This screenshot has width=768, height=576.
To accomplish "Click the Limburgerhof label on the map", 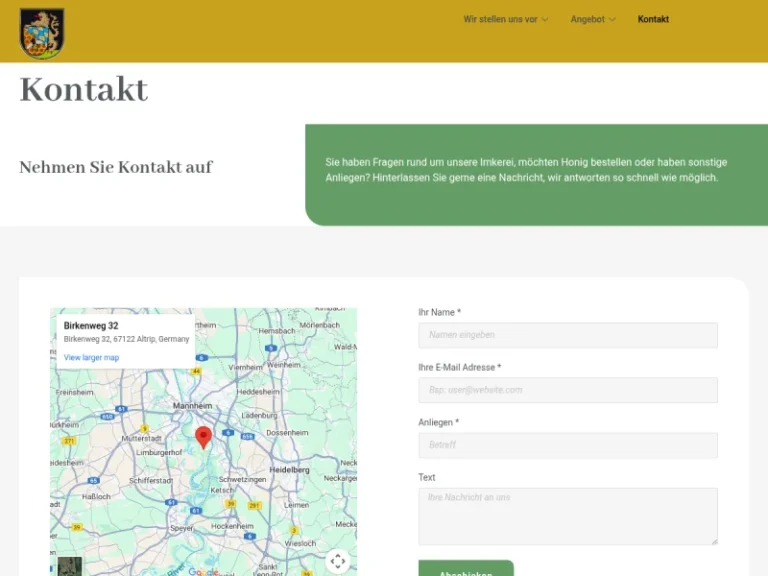I will click(x=159, y=453).
